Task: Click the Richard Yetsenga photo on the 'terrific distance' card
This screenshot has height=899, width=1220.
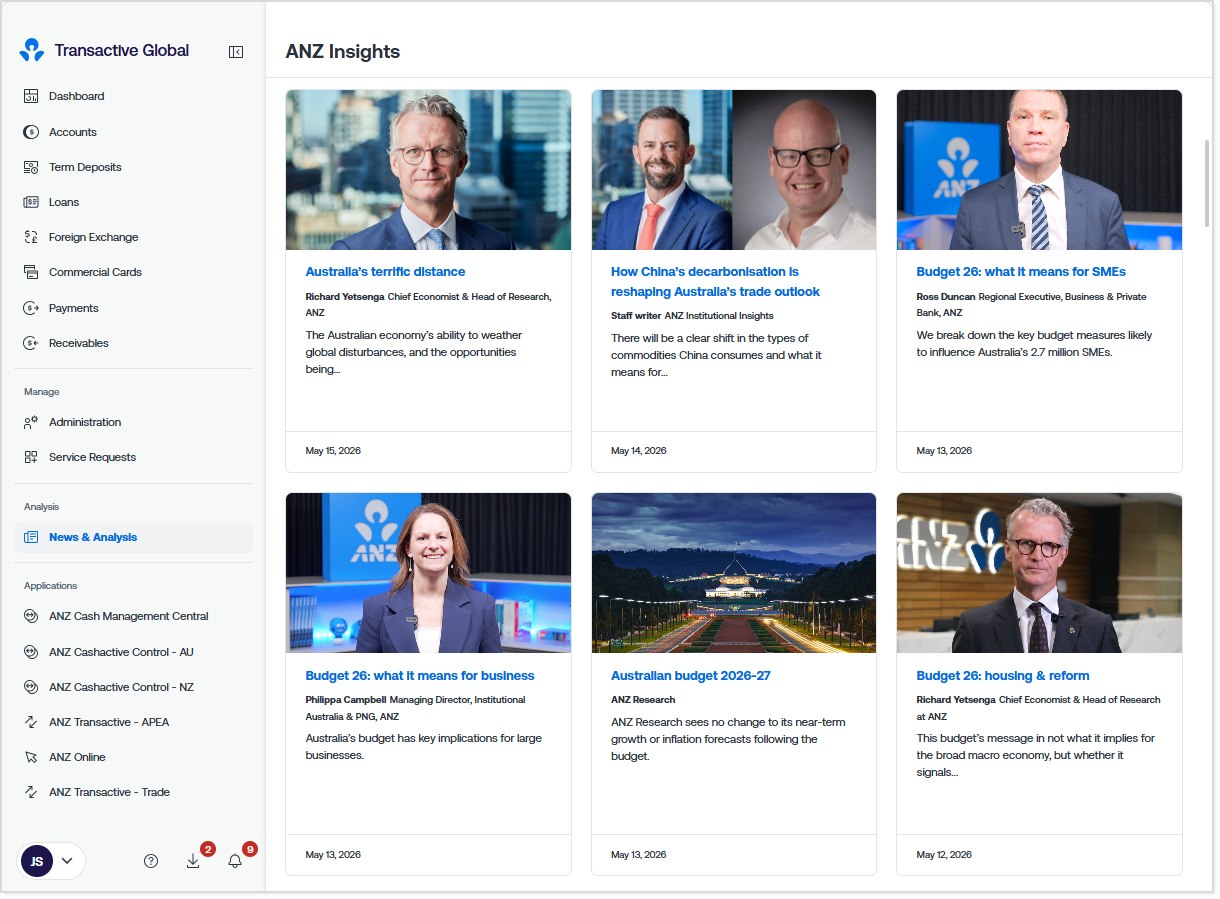Action: 428,170
